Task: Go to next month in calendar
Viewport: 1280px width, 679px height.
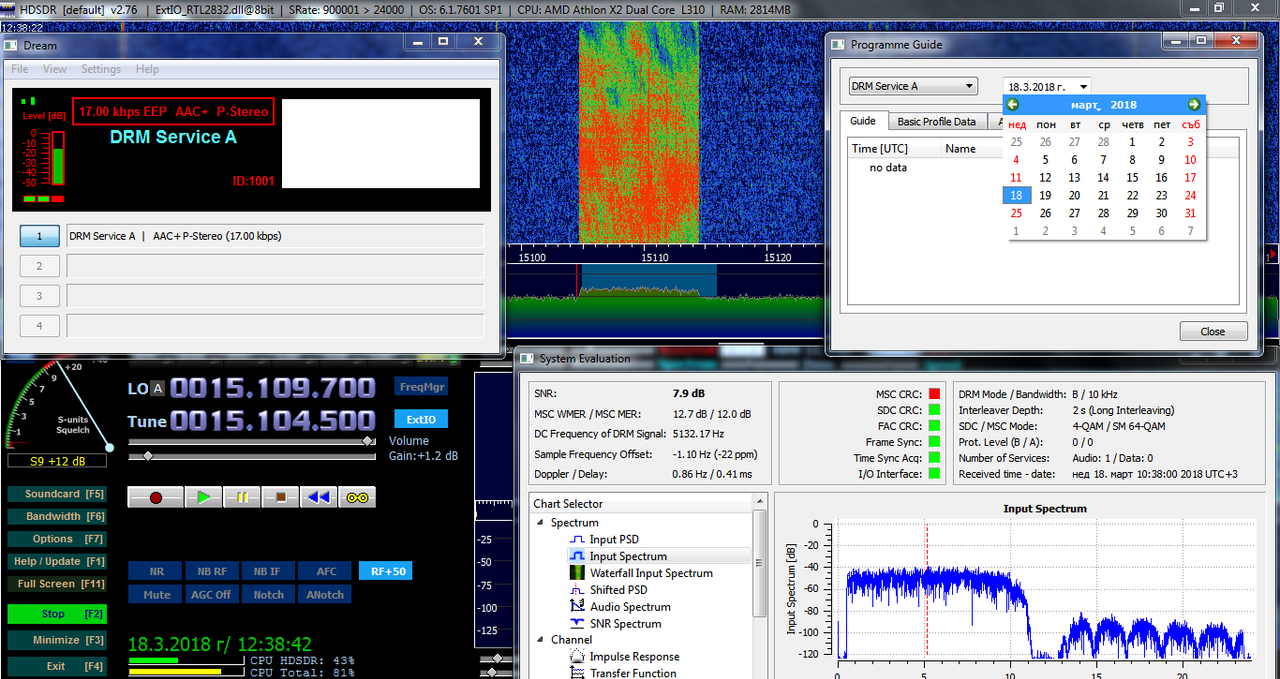Action: (x=1194, y=104)
